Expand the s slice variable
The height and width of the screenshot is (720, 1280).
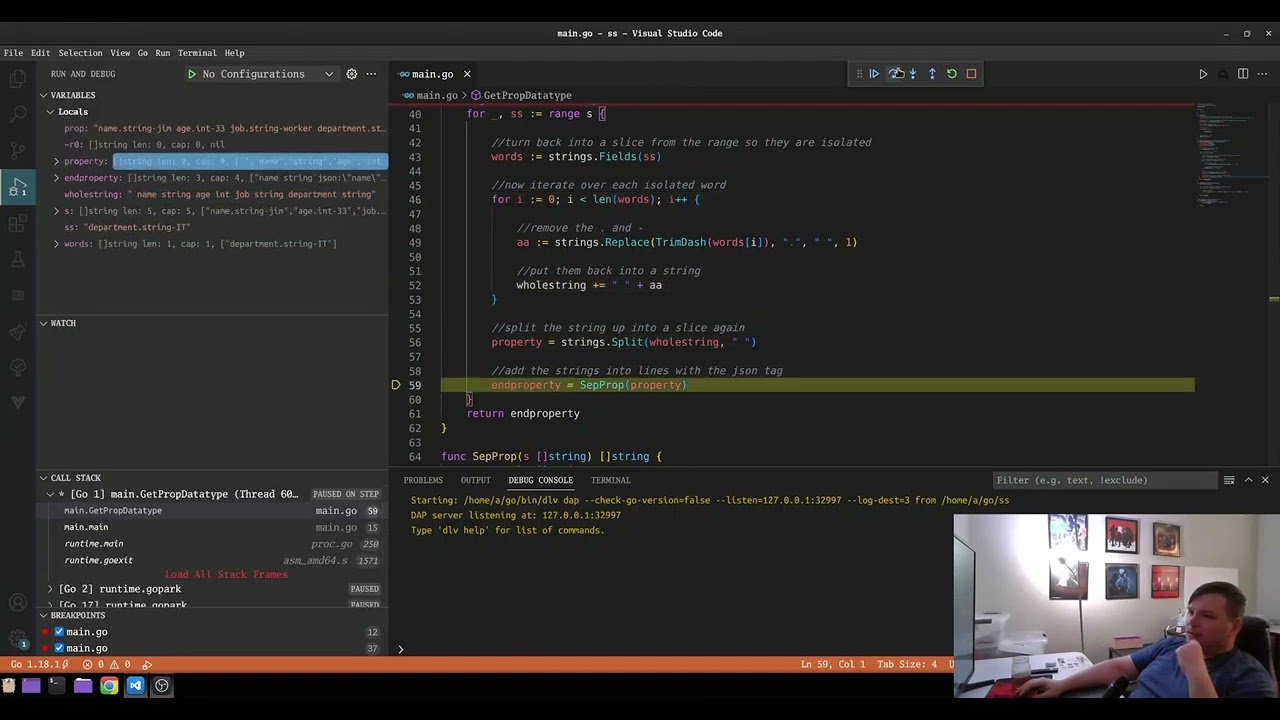[56, 211]
